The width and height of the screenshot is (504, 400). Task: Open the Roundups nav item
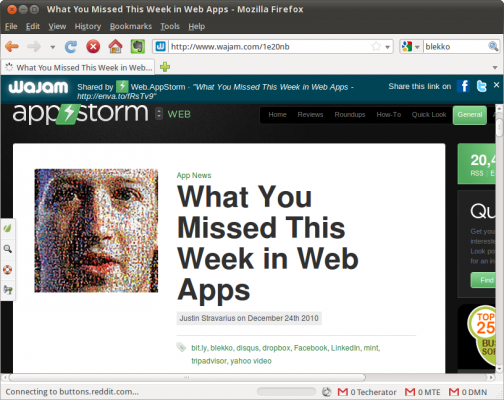[350, 115]
